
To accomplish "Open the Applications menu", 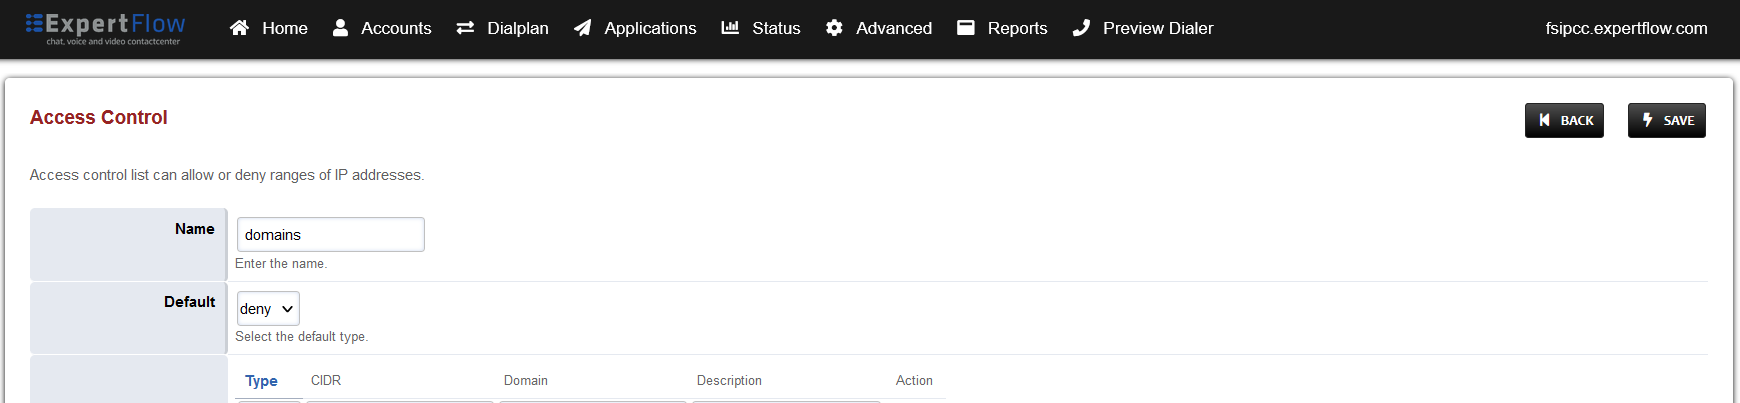I will point(650,28).
